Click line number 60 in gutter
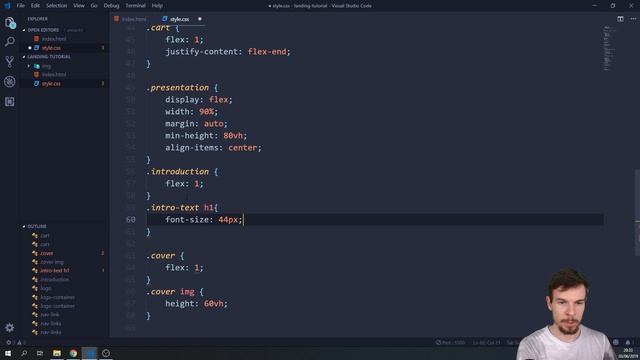640x360 pixels. [131, 220]
